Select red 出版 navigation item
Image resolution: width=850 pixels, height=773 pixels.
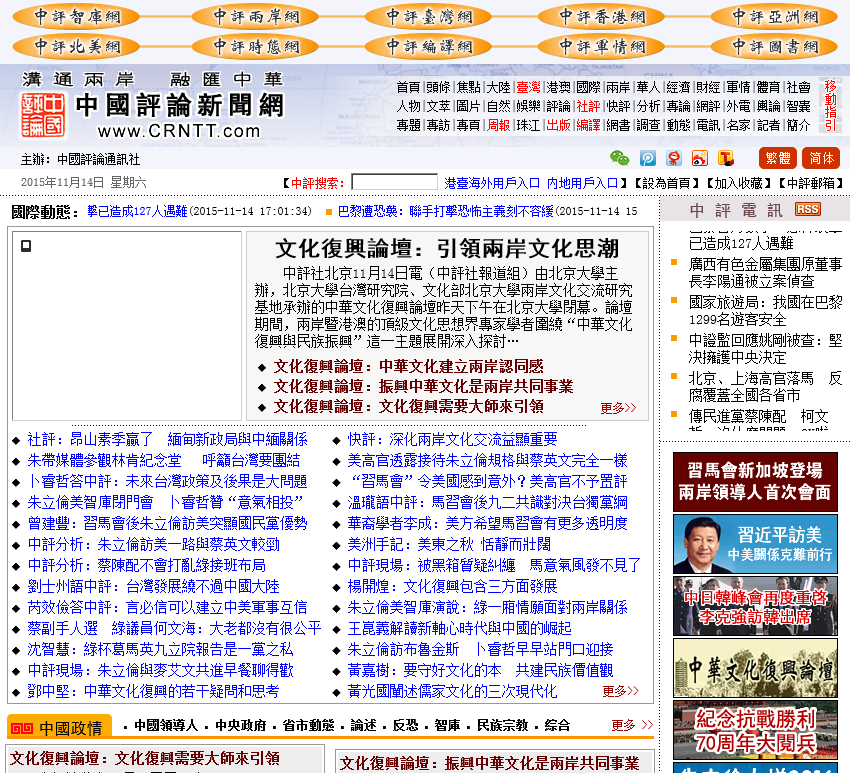558,126
